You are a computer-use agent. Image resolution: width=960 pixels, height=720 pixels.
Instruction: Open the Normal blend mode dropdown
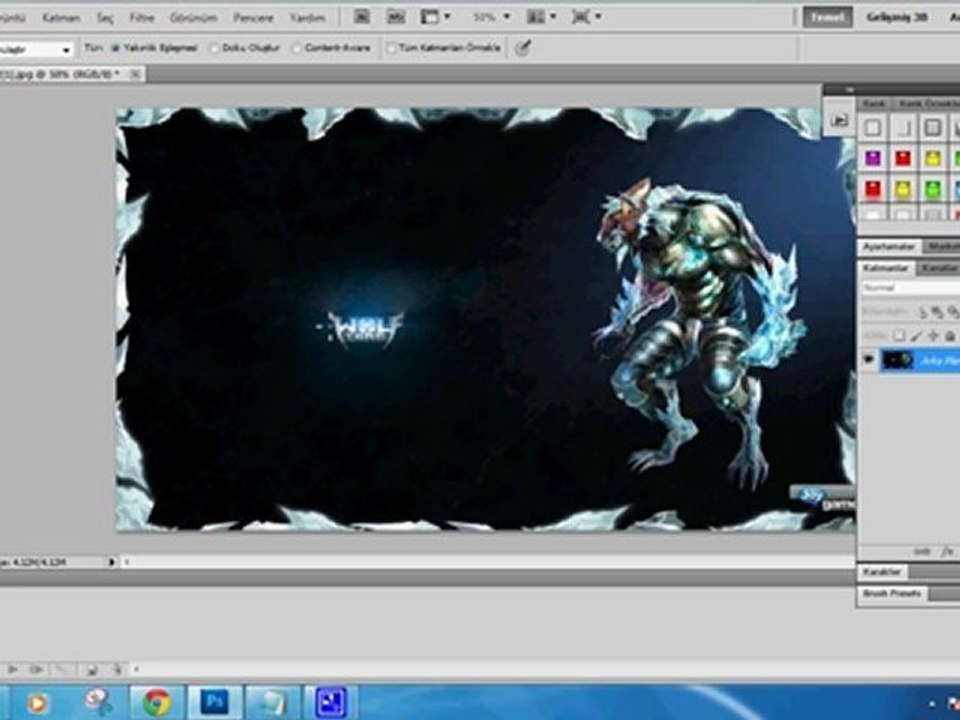click(910, 288)
